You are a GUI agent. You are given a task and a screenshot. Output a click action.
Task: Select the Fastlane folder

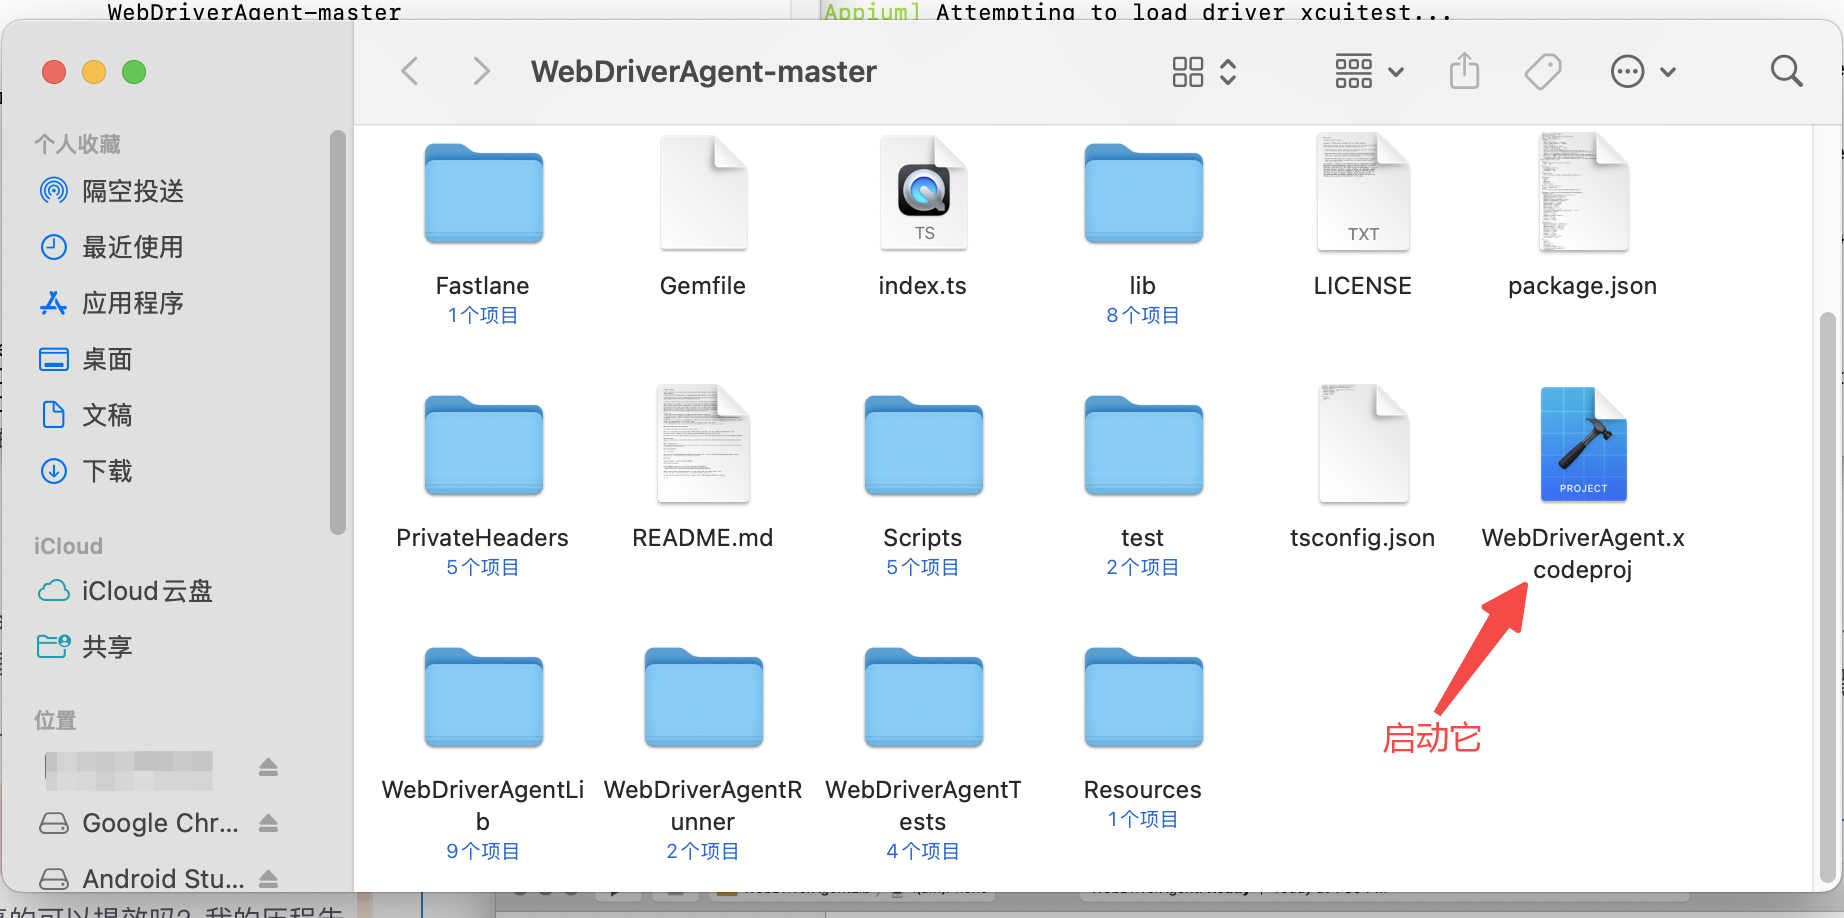coord(483,194)
